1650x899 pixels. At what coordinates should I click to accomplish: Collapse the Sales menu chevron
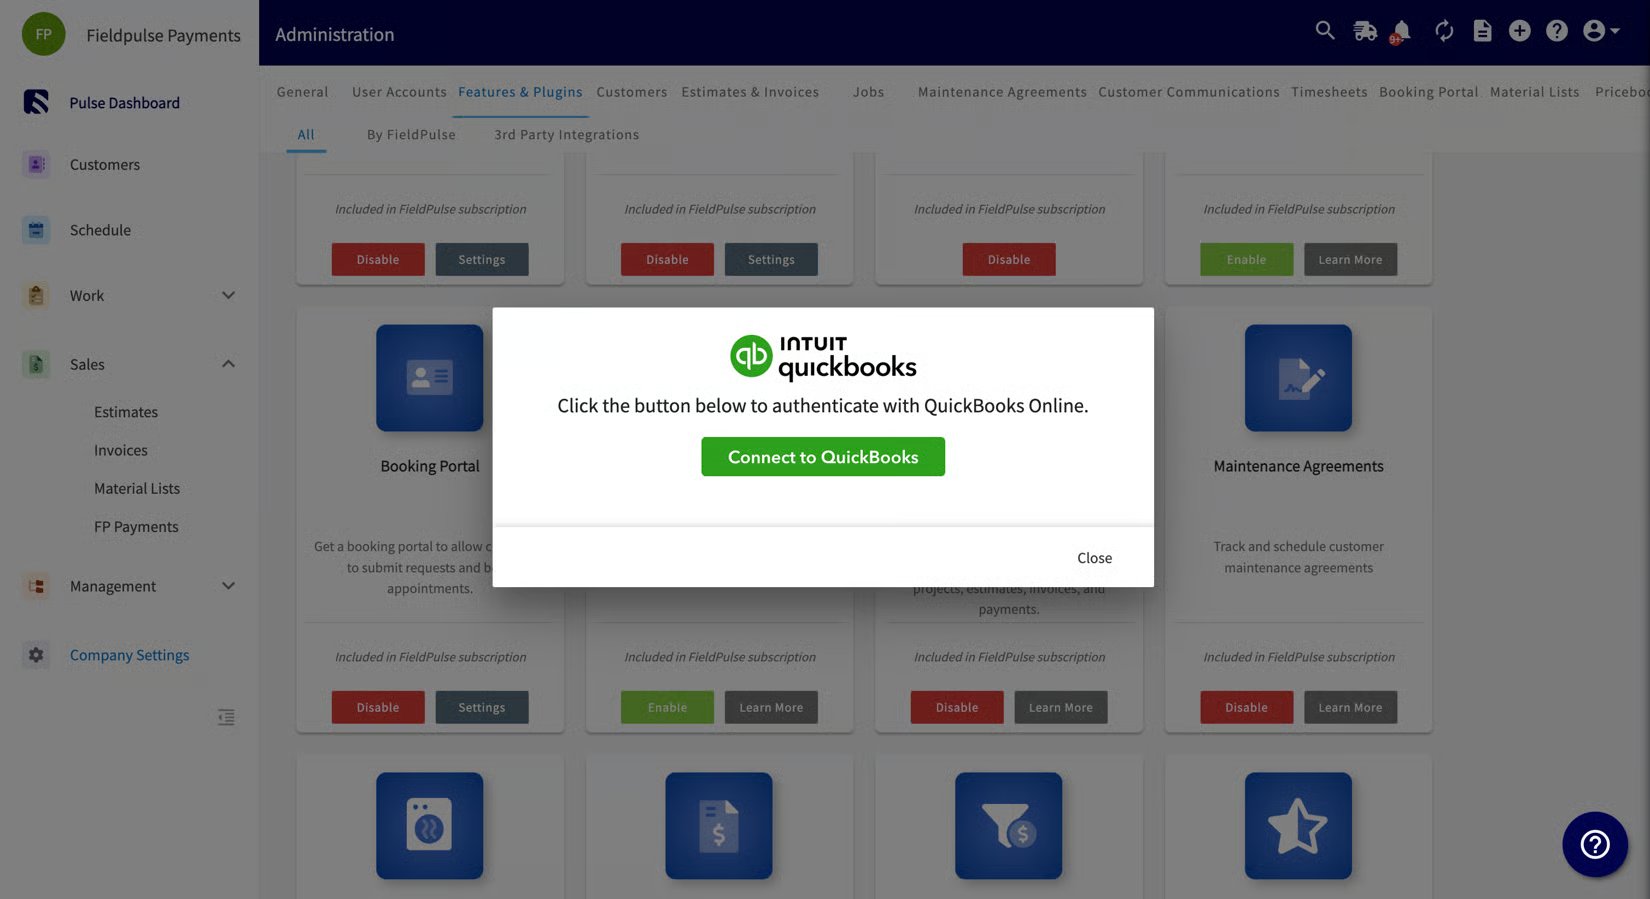pos(228,364)
